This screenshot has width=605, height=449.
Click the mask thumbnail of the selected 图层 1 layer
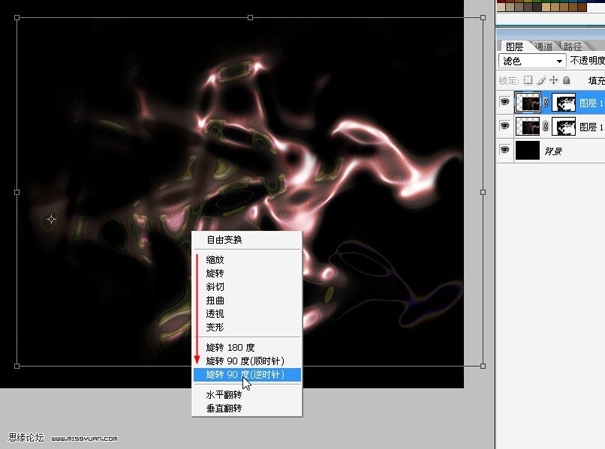[x=563, y=103]
